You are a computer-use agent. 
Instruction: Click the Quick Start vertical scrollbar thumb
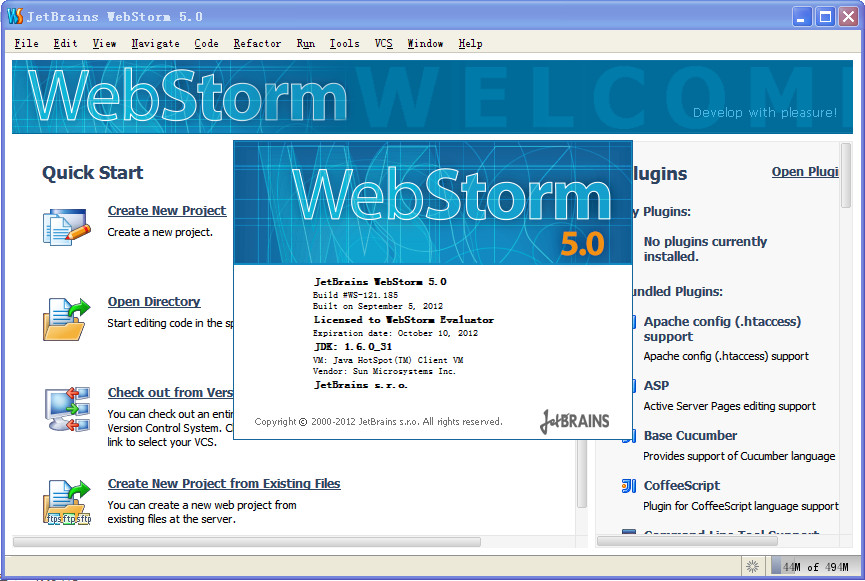[x=581, y=473]
